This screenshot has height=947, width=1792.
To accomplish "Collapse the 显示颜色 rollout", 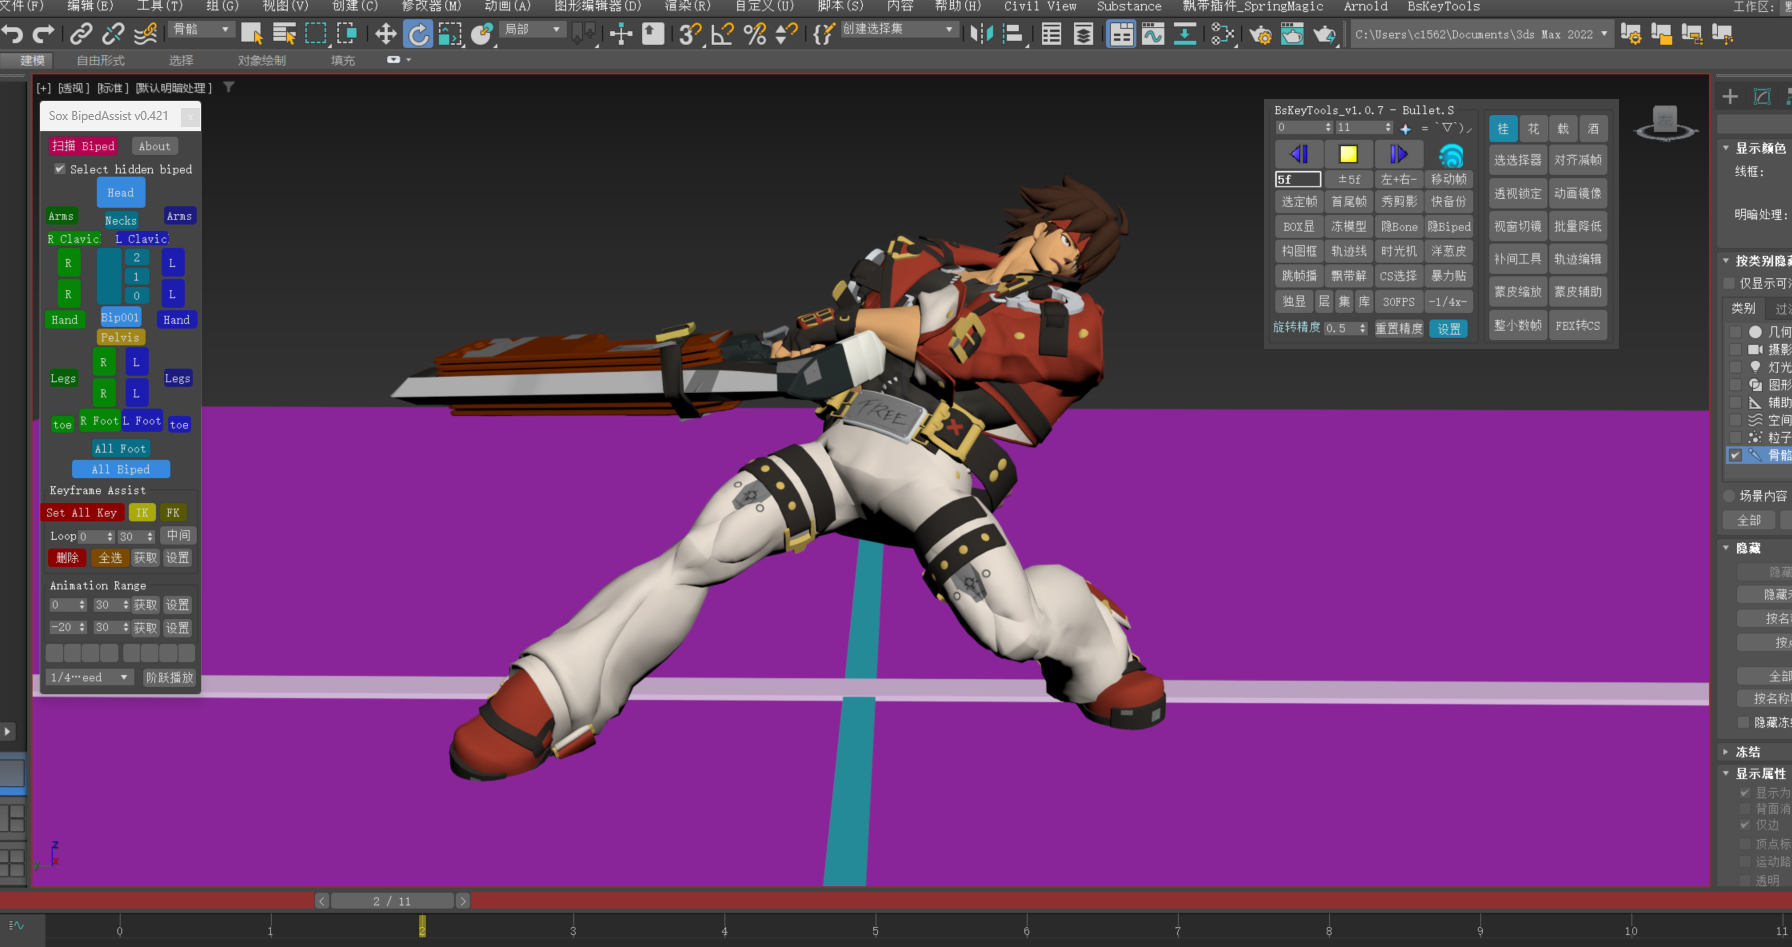I will 1726,148.
